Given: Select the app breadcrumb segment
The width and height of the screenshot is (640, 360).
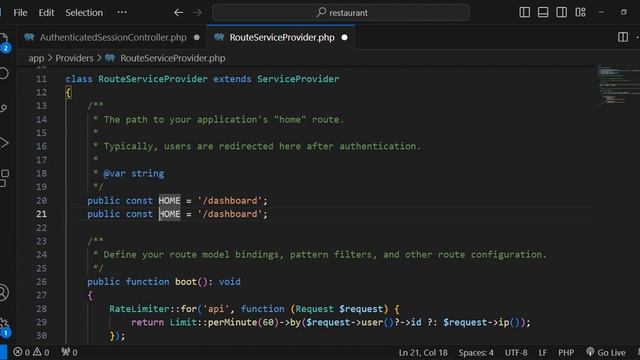Looking at the screenshot, I should 36,58.
